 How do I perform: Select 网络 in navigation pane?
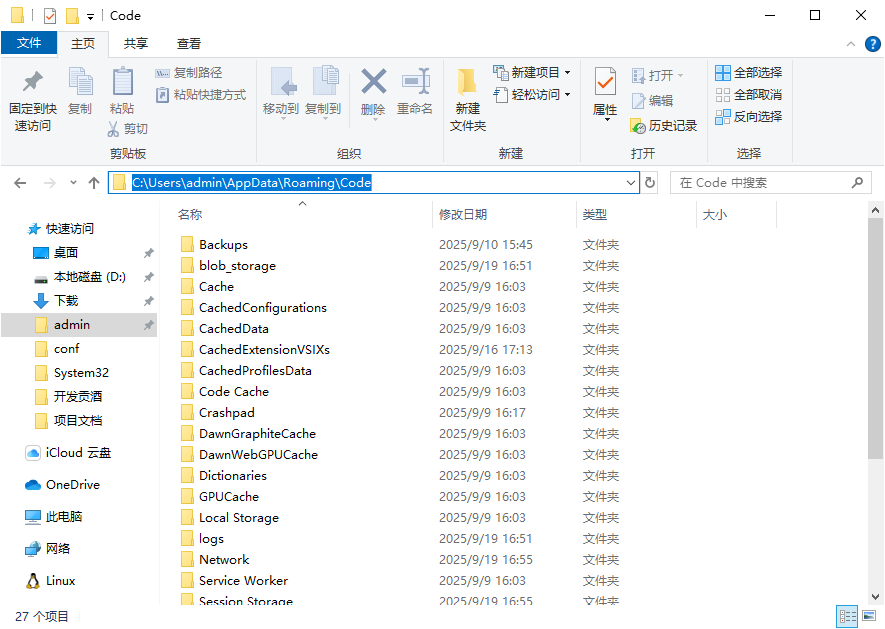point(48,549)
